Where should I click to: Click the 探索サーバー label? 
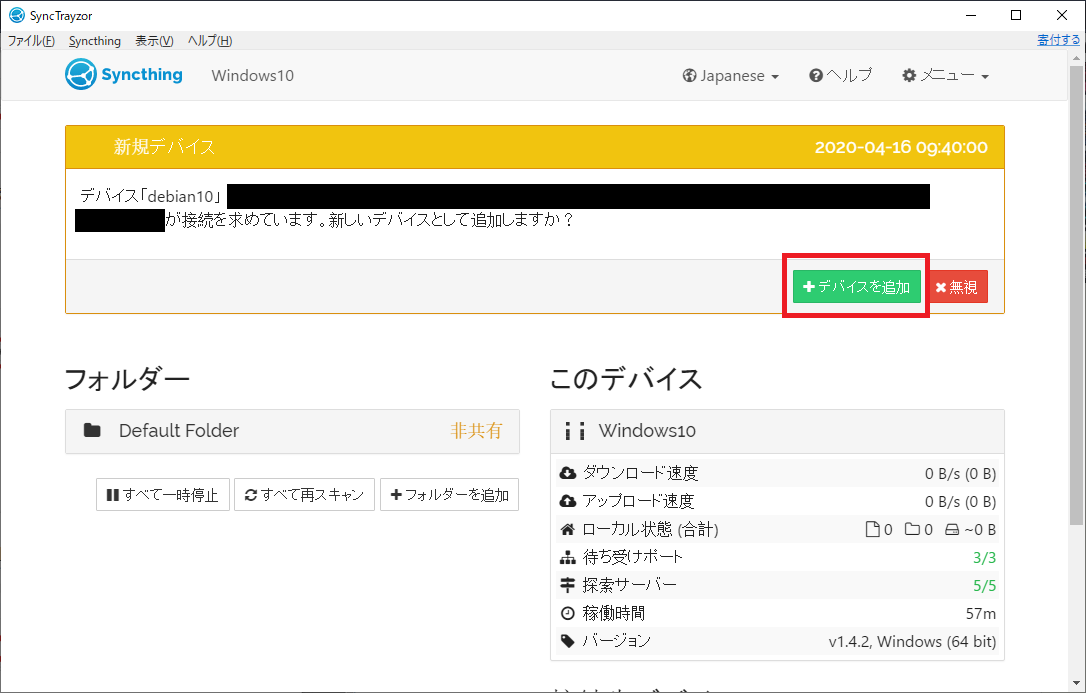click(x=630, y=586)
